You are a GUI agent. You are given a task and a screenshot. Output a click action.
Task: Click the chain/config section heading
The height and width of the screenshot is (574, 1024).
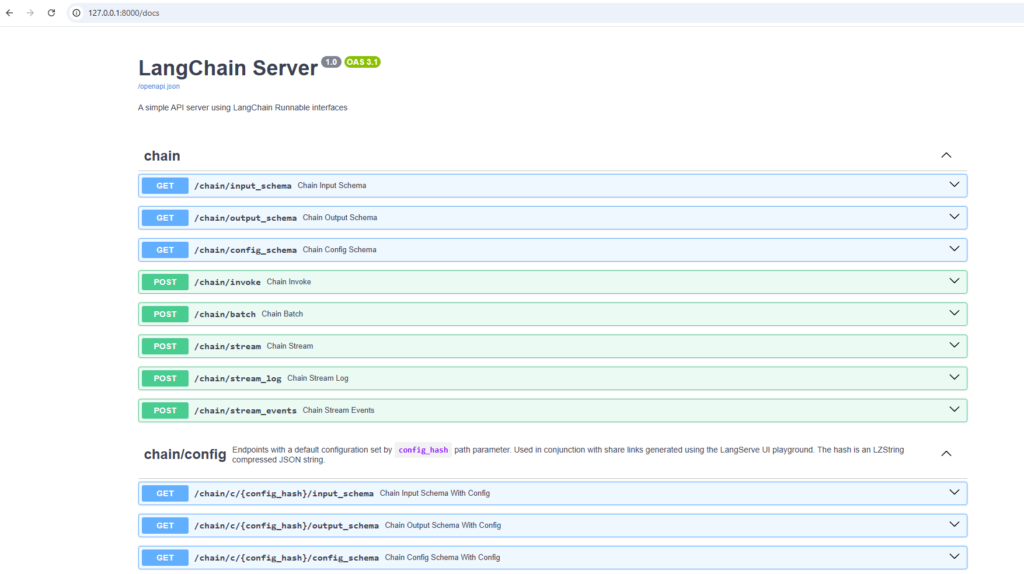[x=185, y=454]
